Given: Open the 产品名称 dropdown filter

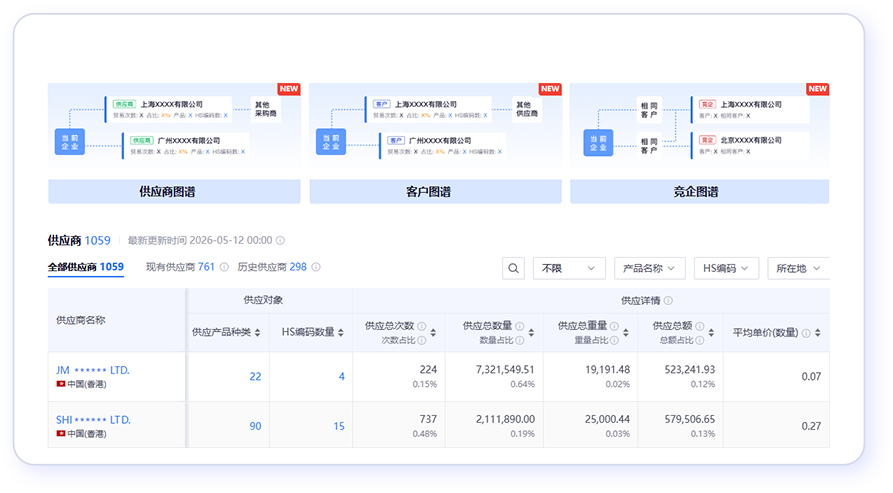Looking at the screenshot, I should point(649,268).
